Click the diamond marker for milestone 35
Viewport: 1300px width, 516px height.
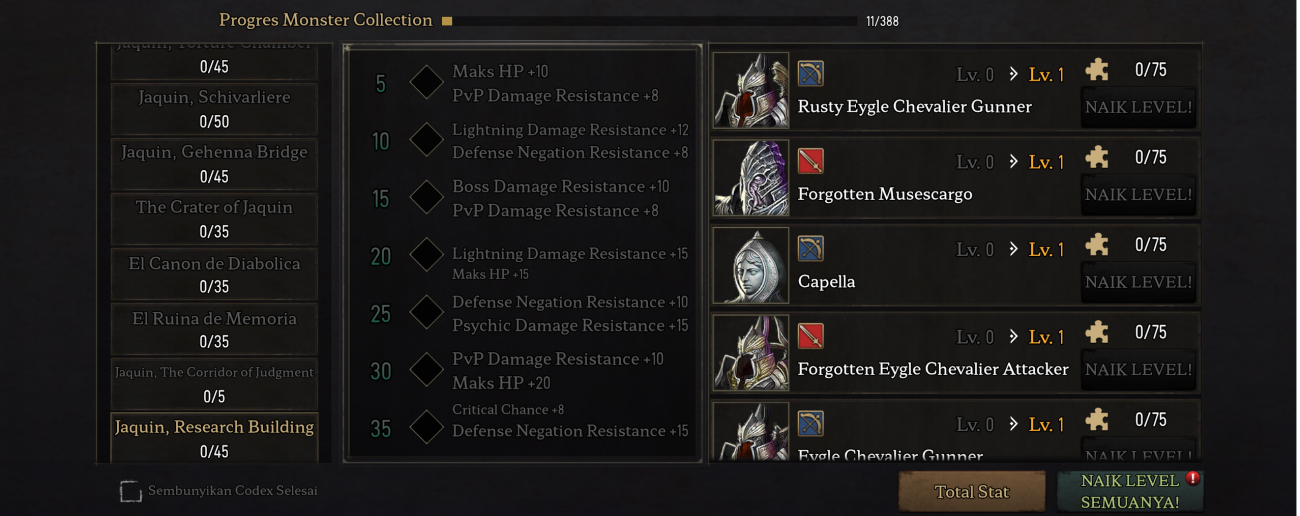pos(427,428)
